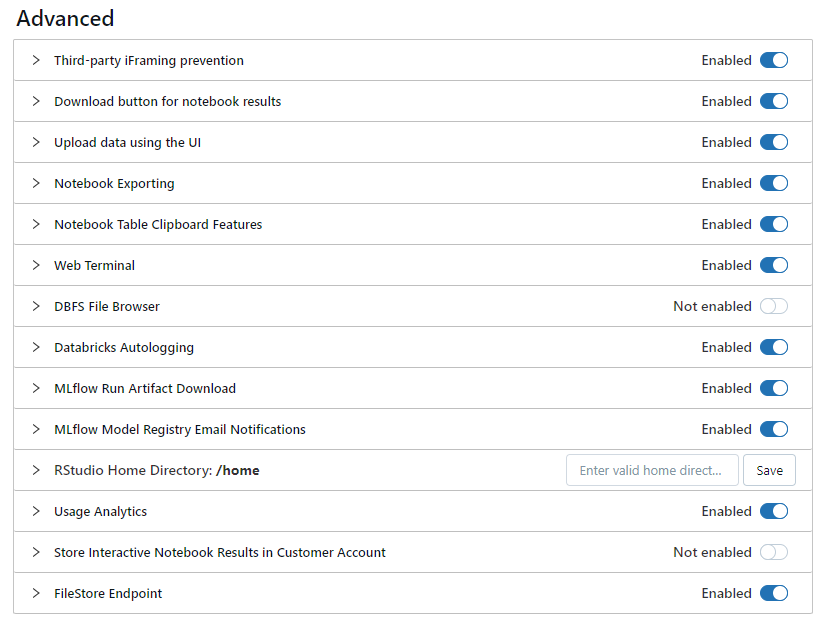
Task: Toggle off the FileStore Endpoint
Action: [774, 593]
